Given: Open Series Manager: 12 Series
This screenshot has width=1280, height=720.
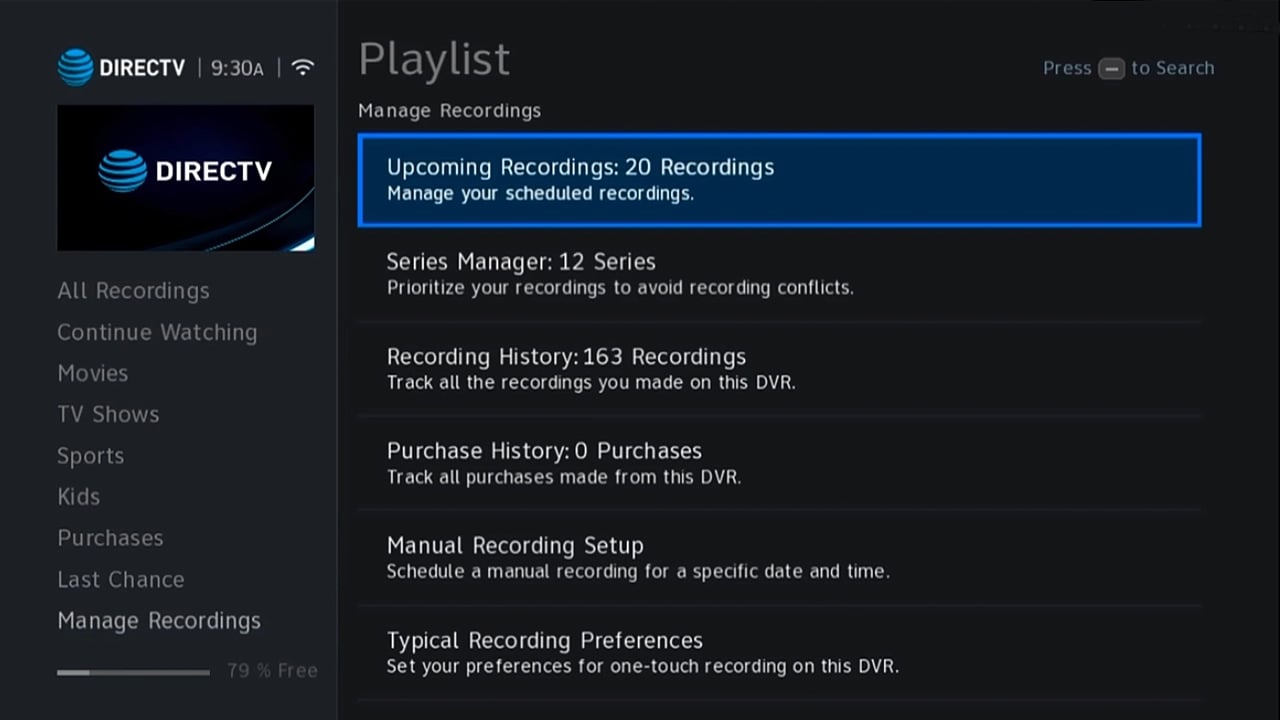Looking at the screenshot, I should point(779,274).
